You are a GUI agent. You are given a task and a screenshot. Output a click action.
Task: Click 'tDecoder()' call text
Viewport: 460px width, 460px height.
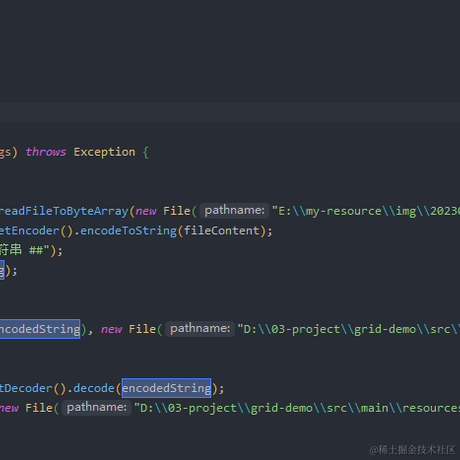click(x=33, y=388)
